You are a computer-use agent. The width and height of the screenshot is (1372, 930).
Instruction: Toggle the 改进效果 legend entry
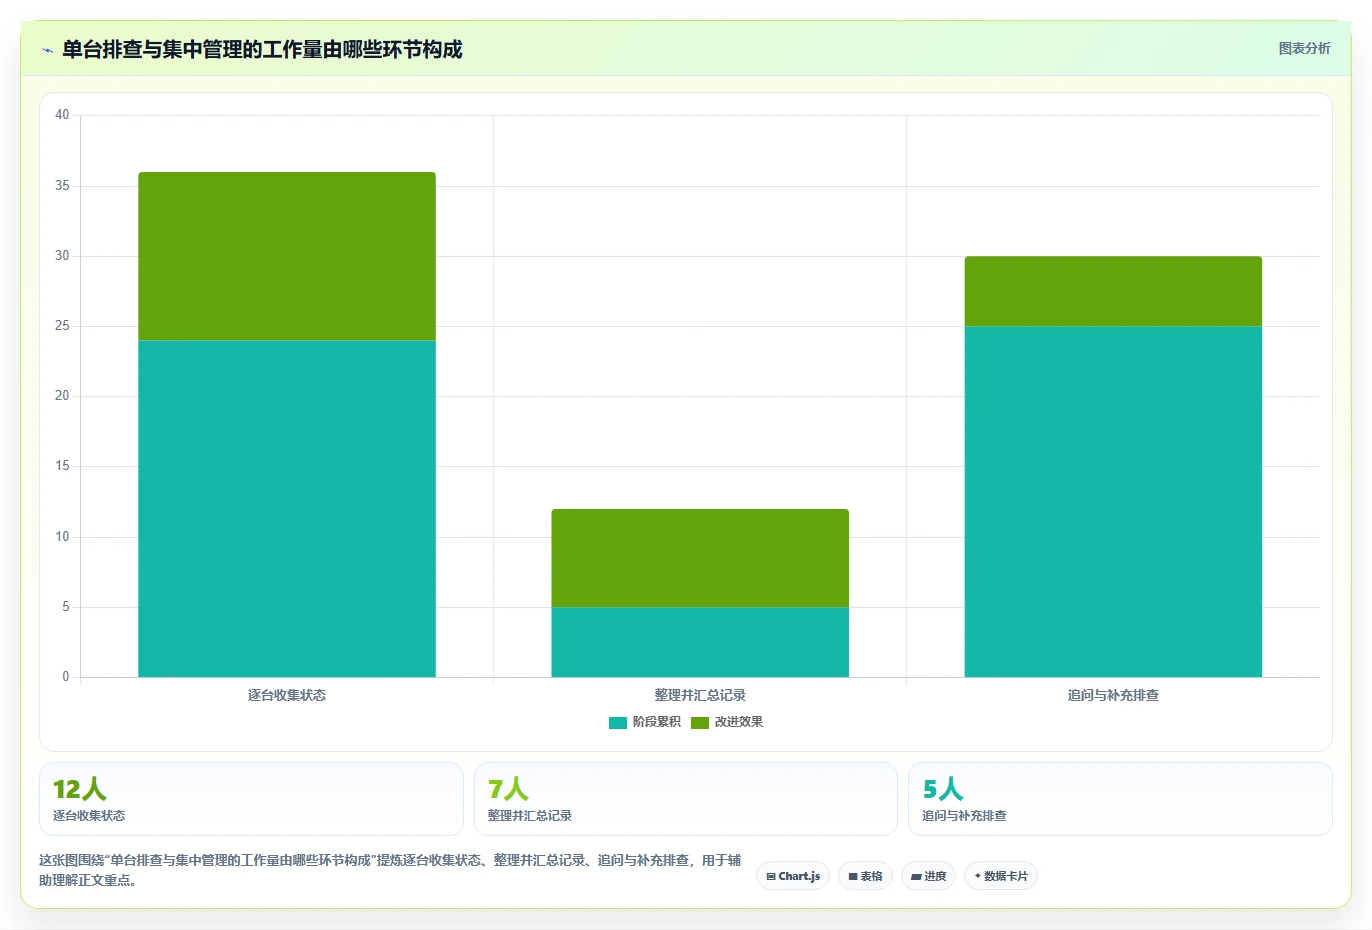coord(727,722)
